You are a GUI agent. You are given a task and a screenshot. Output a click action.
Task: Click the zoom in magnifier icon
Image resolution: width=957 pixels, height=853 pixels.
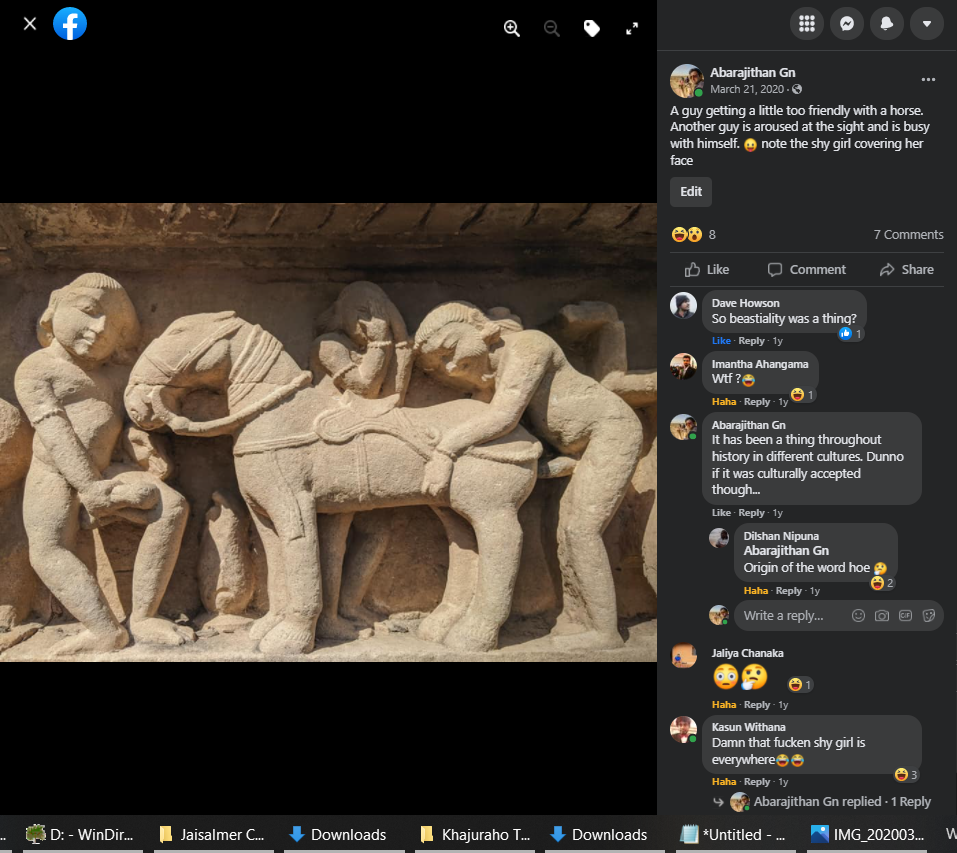[x=512, y=29]
